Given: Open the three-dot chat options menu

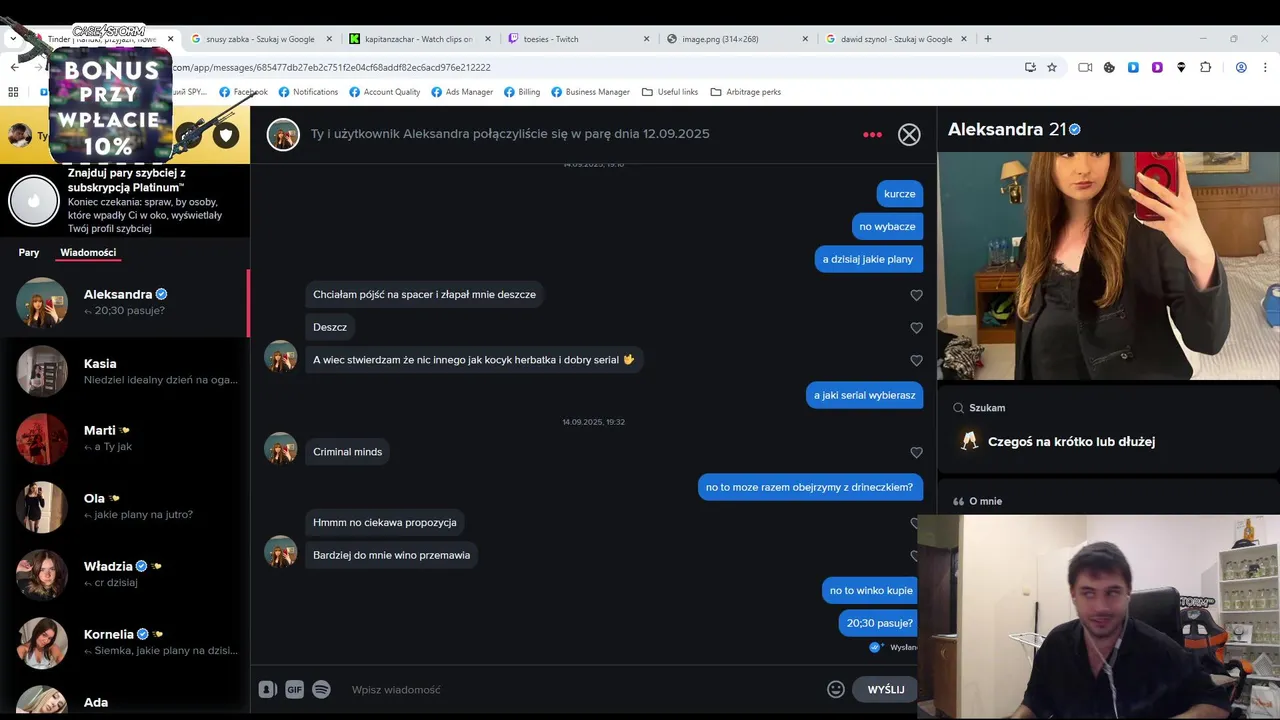Looking at the screenshot, I should [x=872, y=134].
